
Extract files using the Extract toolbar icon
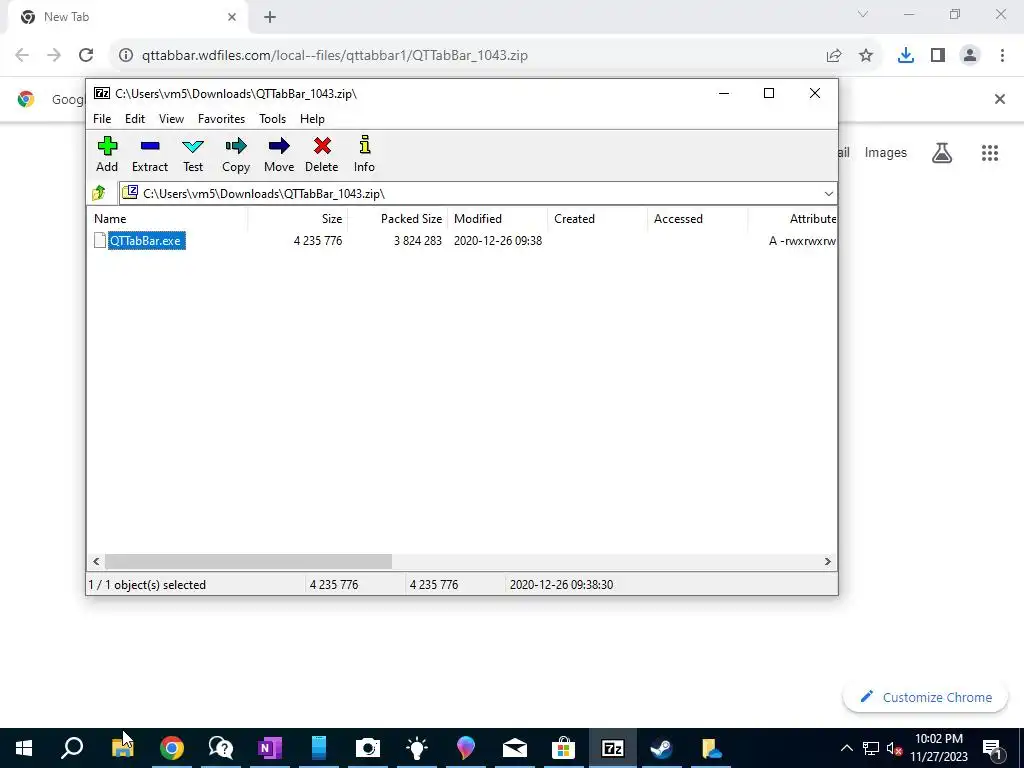point(150,155)
